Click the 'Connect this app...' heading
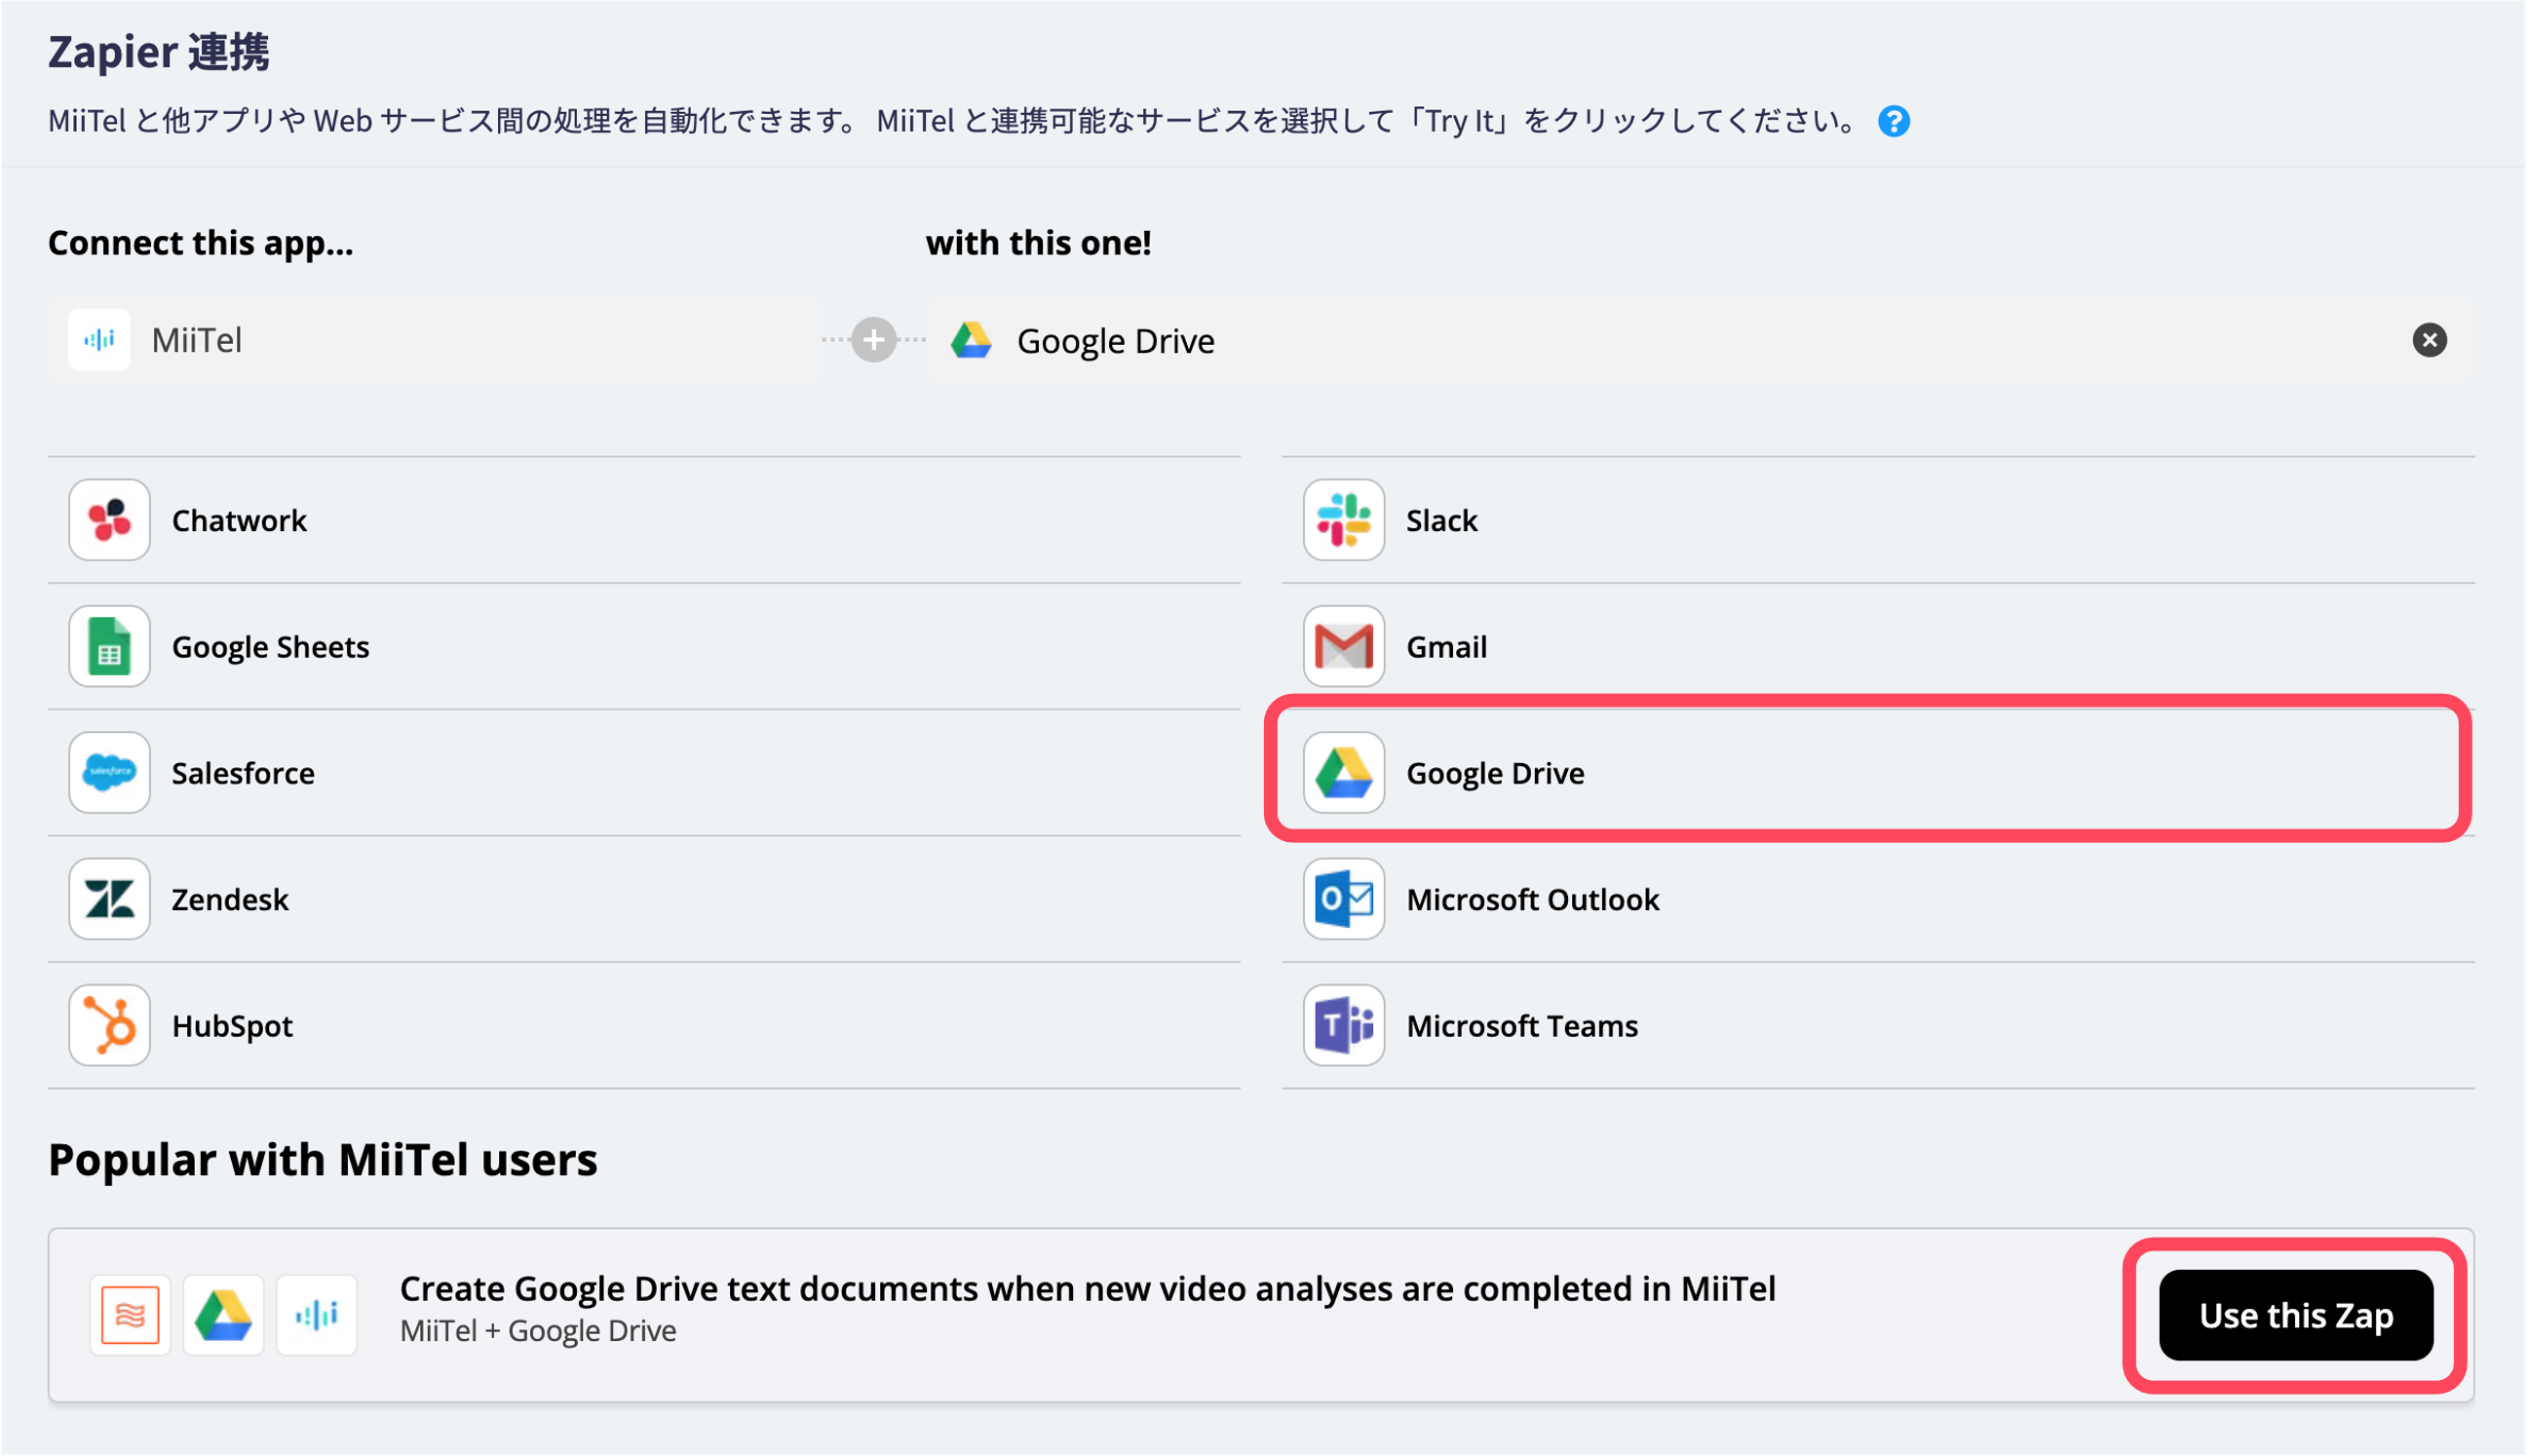Viewport: 2528px width, 1456px height. coord(201,243)
